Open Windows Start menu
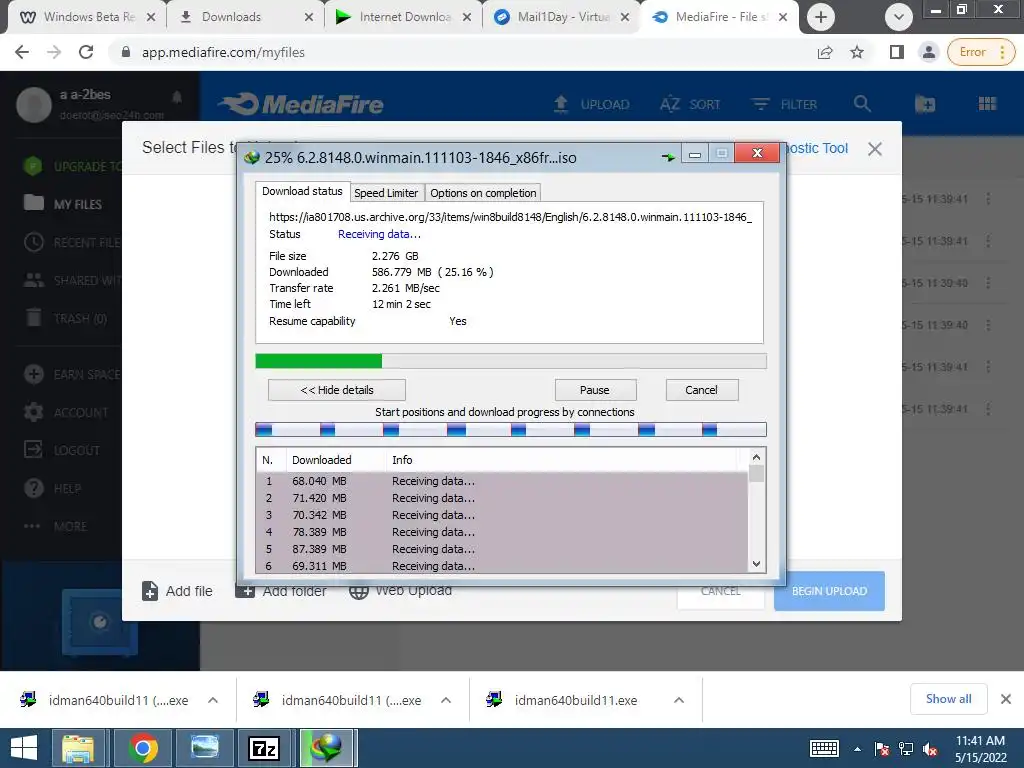The height and width of the screenshot is (768, 1024). [24, 748]
